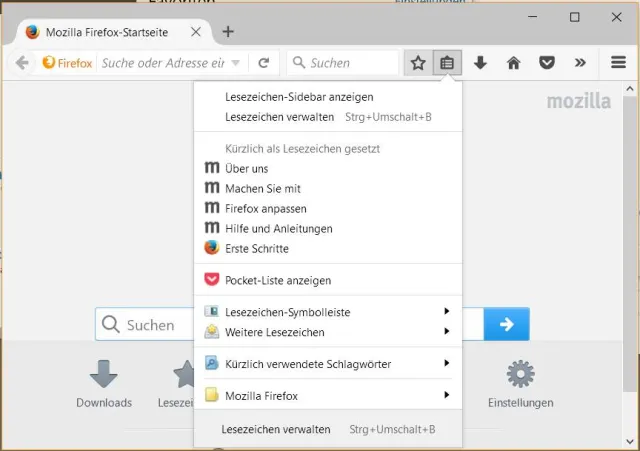This screenshot has width=640, height=451.
Task: Show more toolbar tools overflow chevron
Action: (x=580, y=63)
